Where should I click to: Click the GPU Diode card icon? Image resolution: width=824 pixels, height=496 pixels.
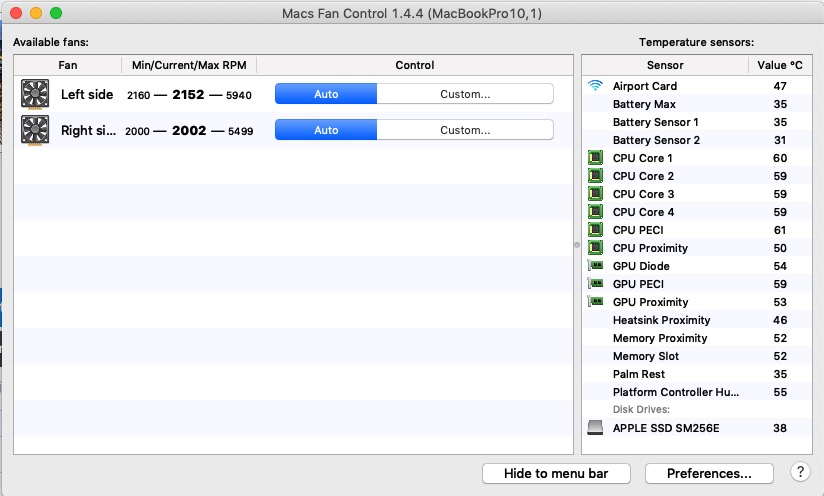click(595, 265)
